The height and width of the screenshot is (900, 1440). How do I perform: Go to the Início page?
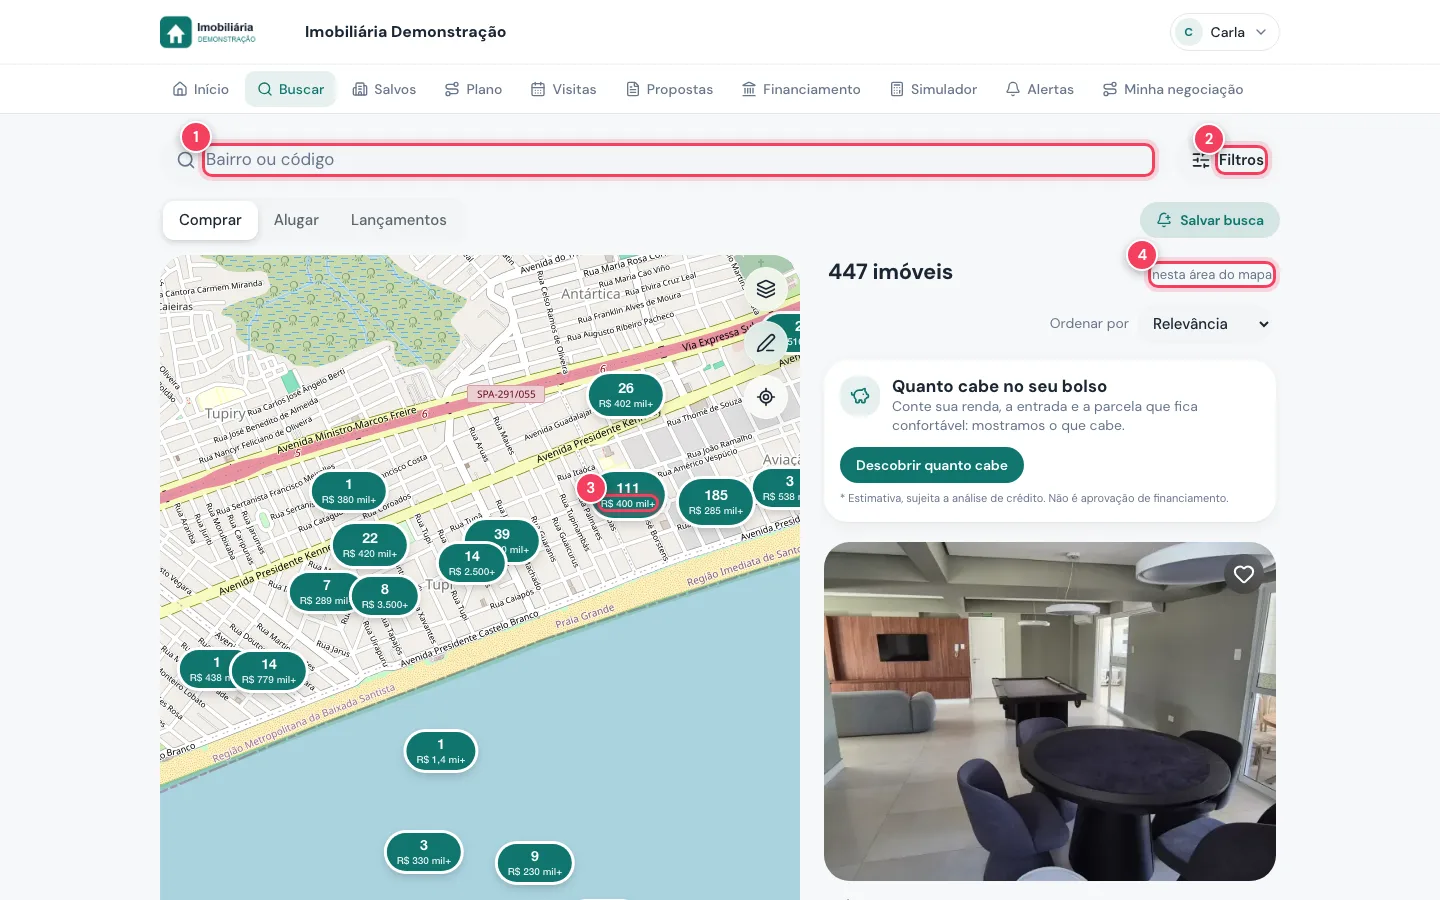201,89
